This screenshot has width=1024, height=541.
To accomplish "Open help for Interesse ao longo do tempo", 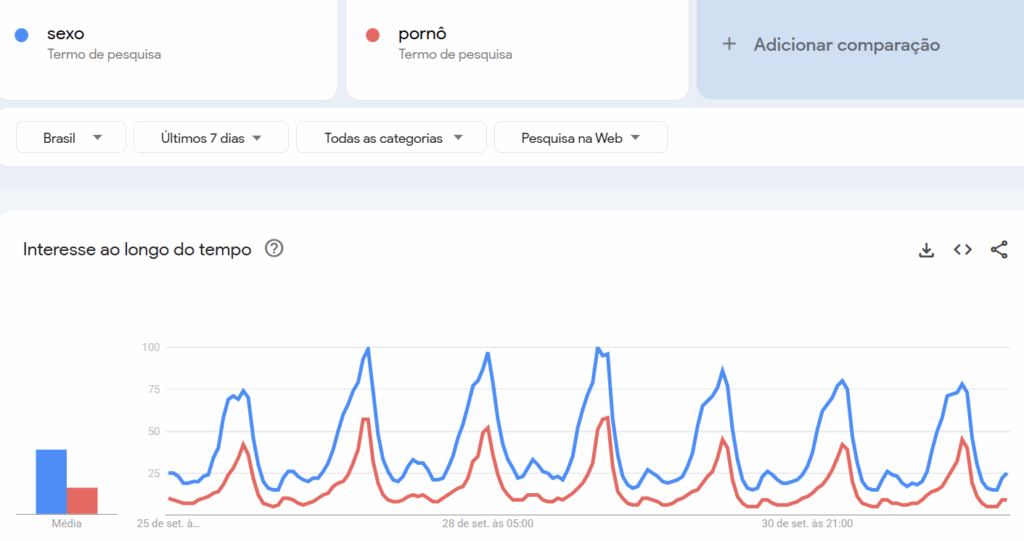I will coord(274,249).
